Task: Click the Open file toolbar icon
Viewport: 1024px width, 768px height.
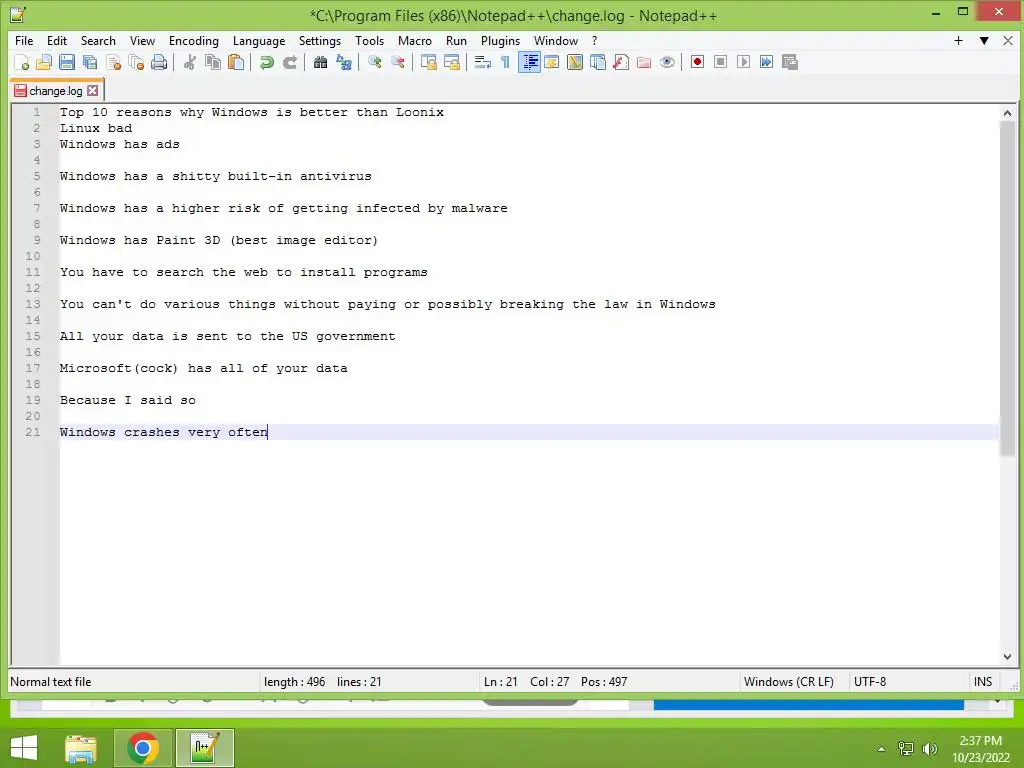Action: coord(44,62)
